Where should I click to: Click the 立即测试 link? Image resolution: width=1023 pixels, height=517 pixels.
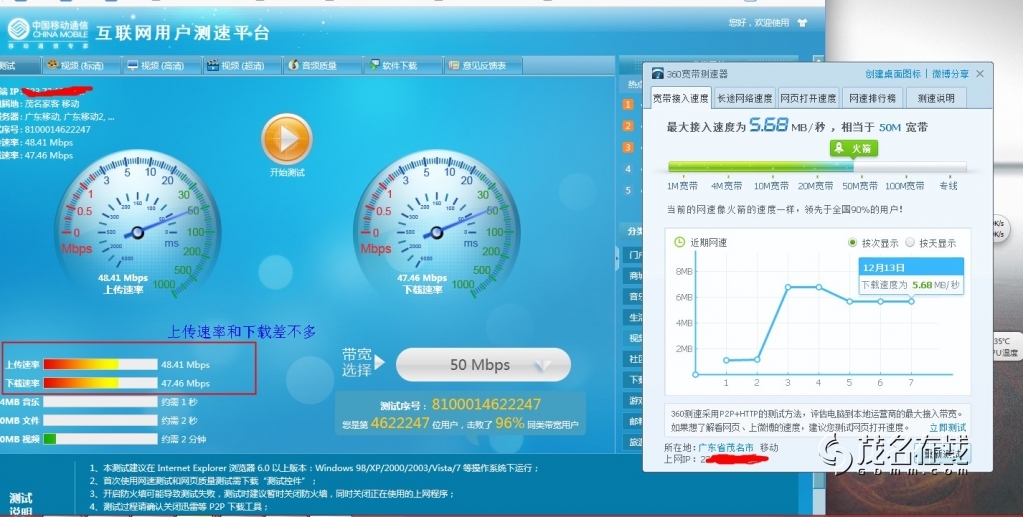(948, 428)
